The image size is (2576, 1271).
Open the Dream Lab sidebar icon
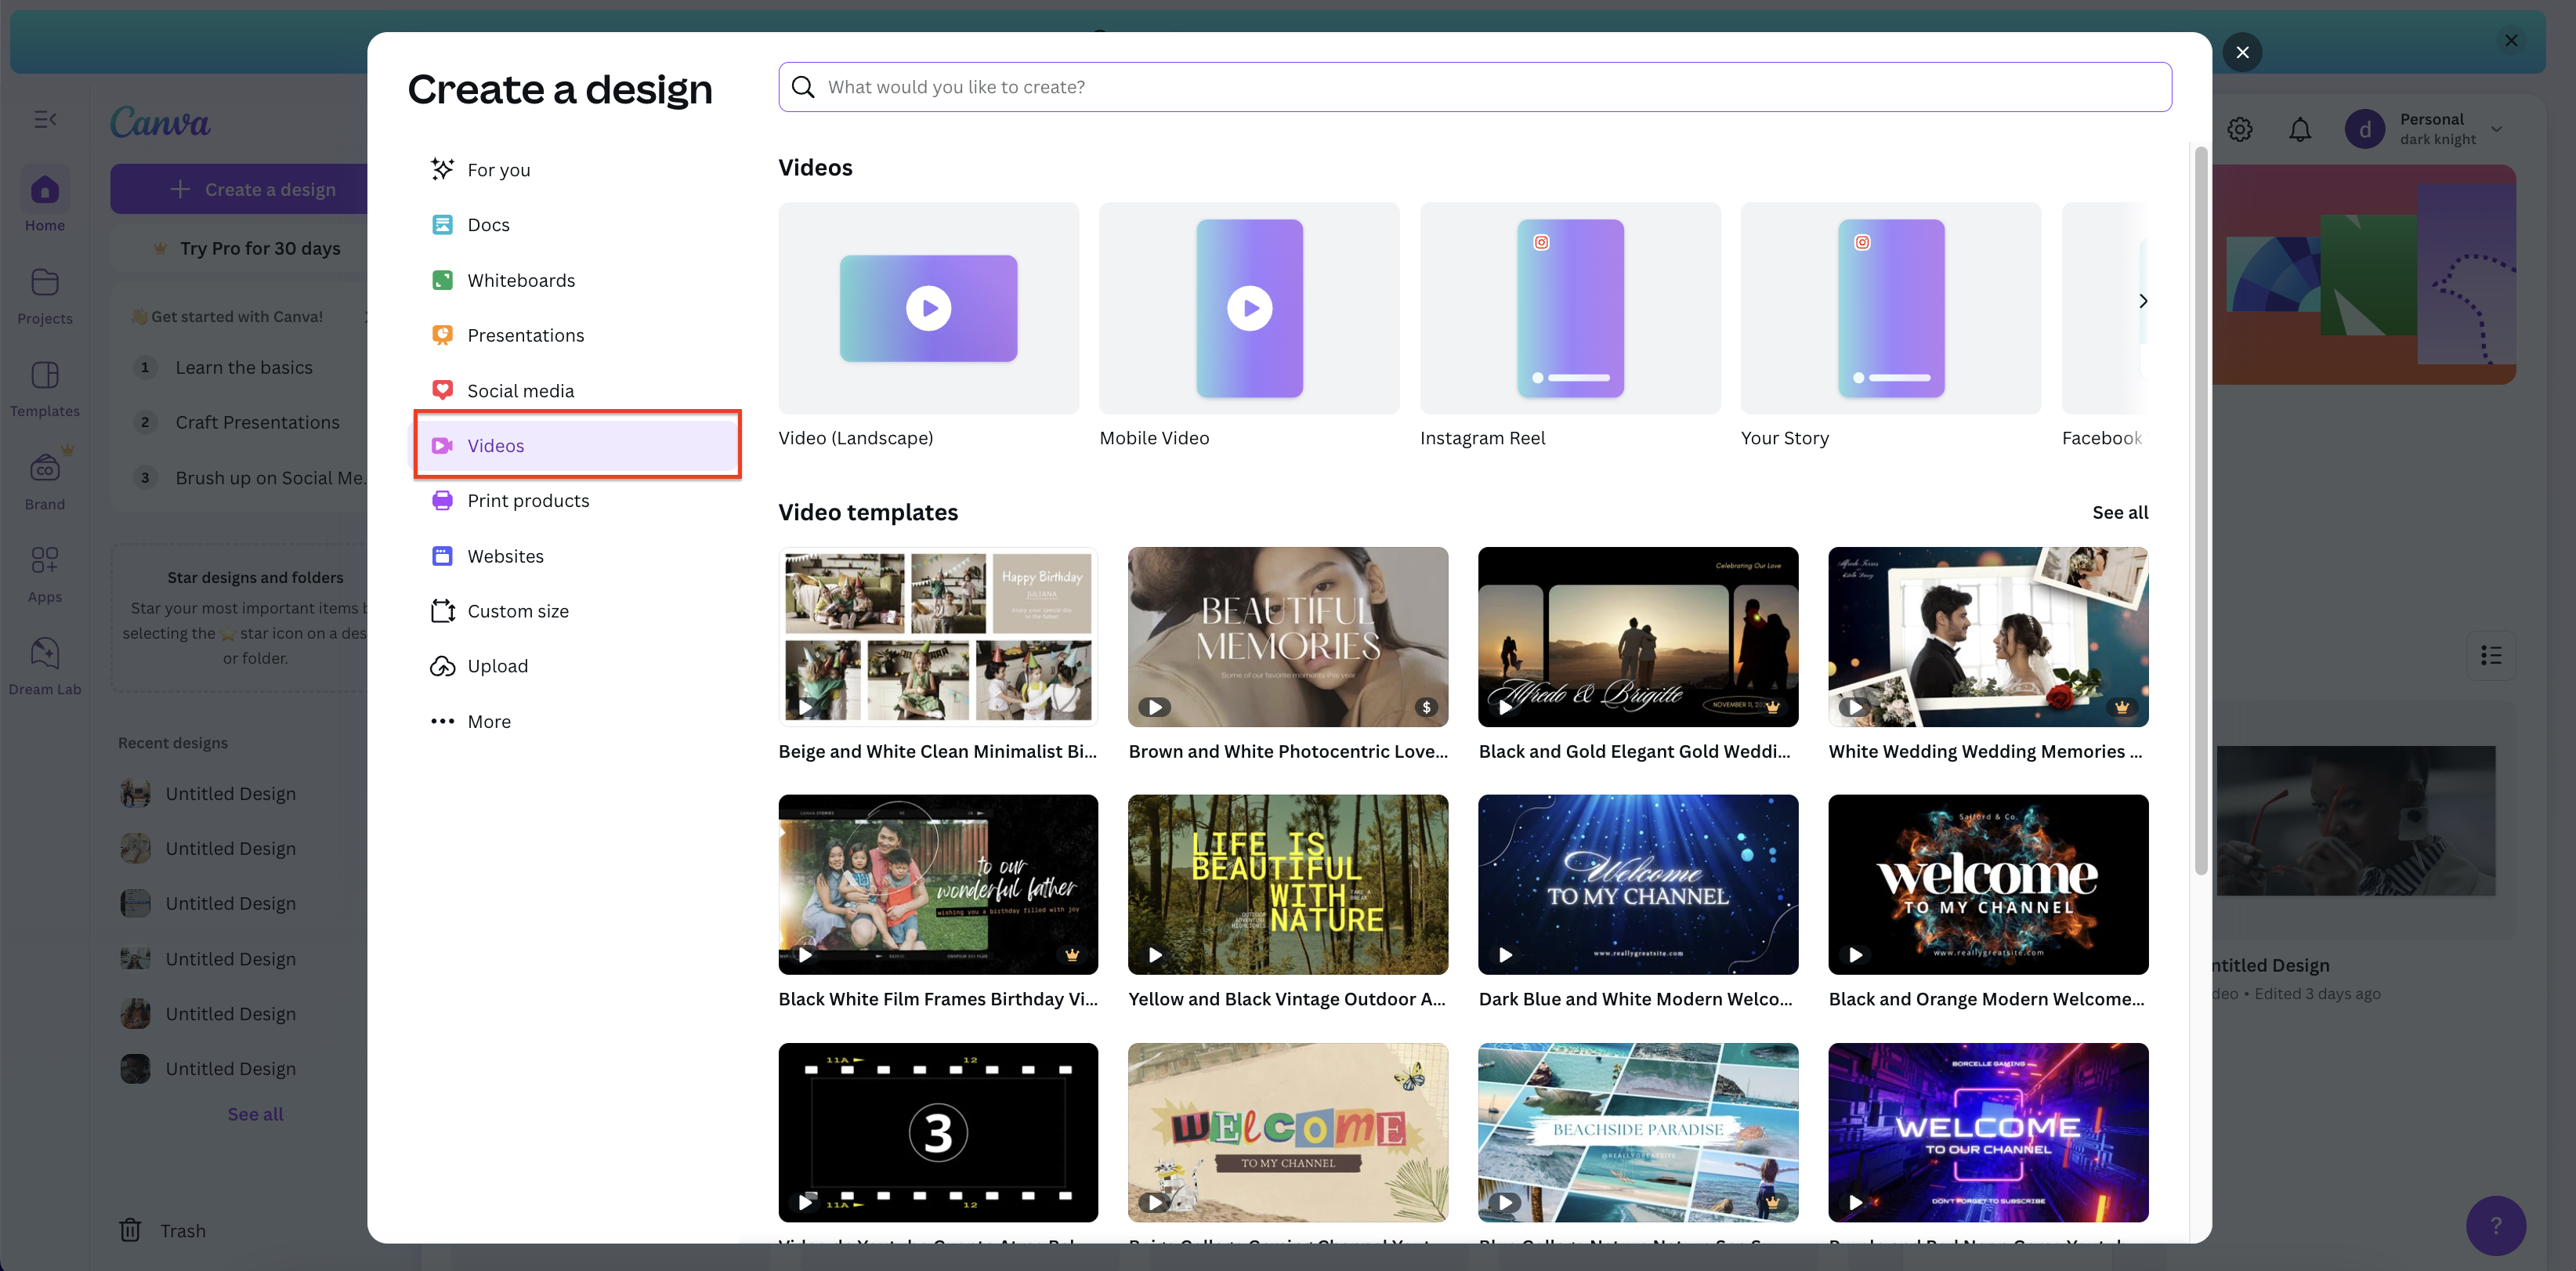point(45,656)
